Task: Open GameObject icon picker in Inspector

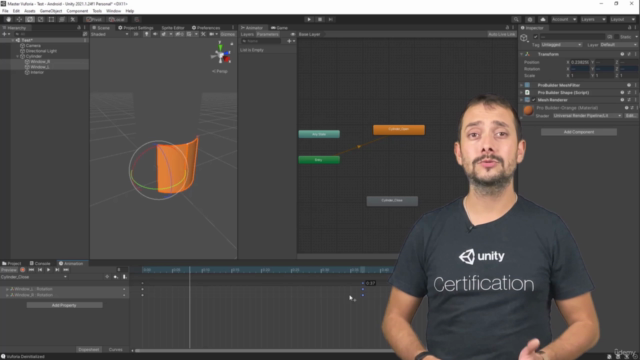Action: point(524,38)
